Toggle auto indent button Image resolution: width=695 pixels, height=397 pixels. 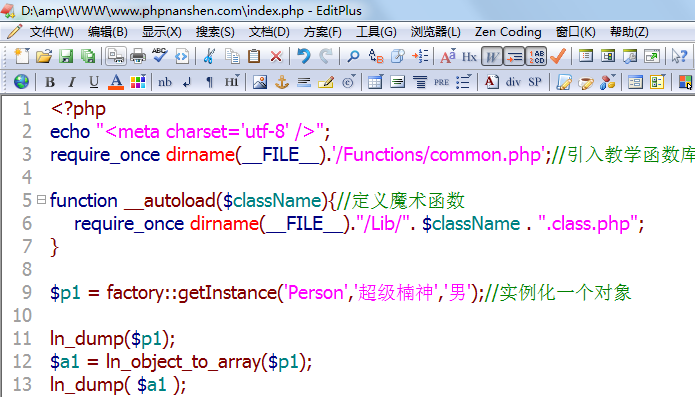tap(514, 56)
